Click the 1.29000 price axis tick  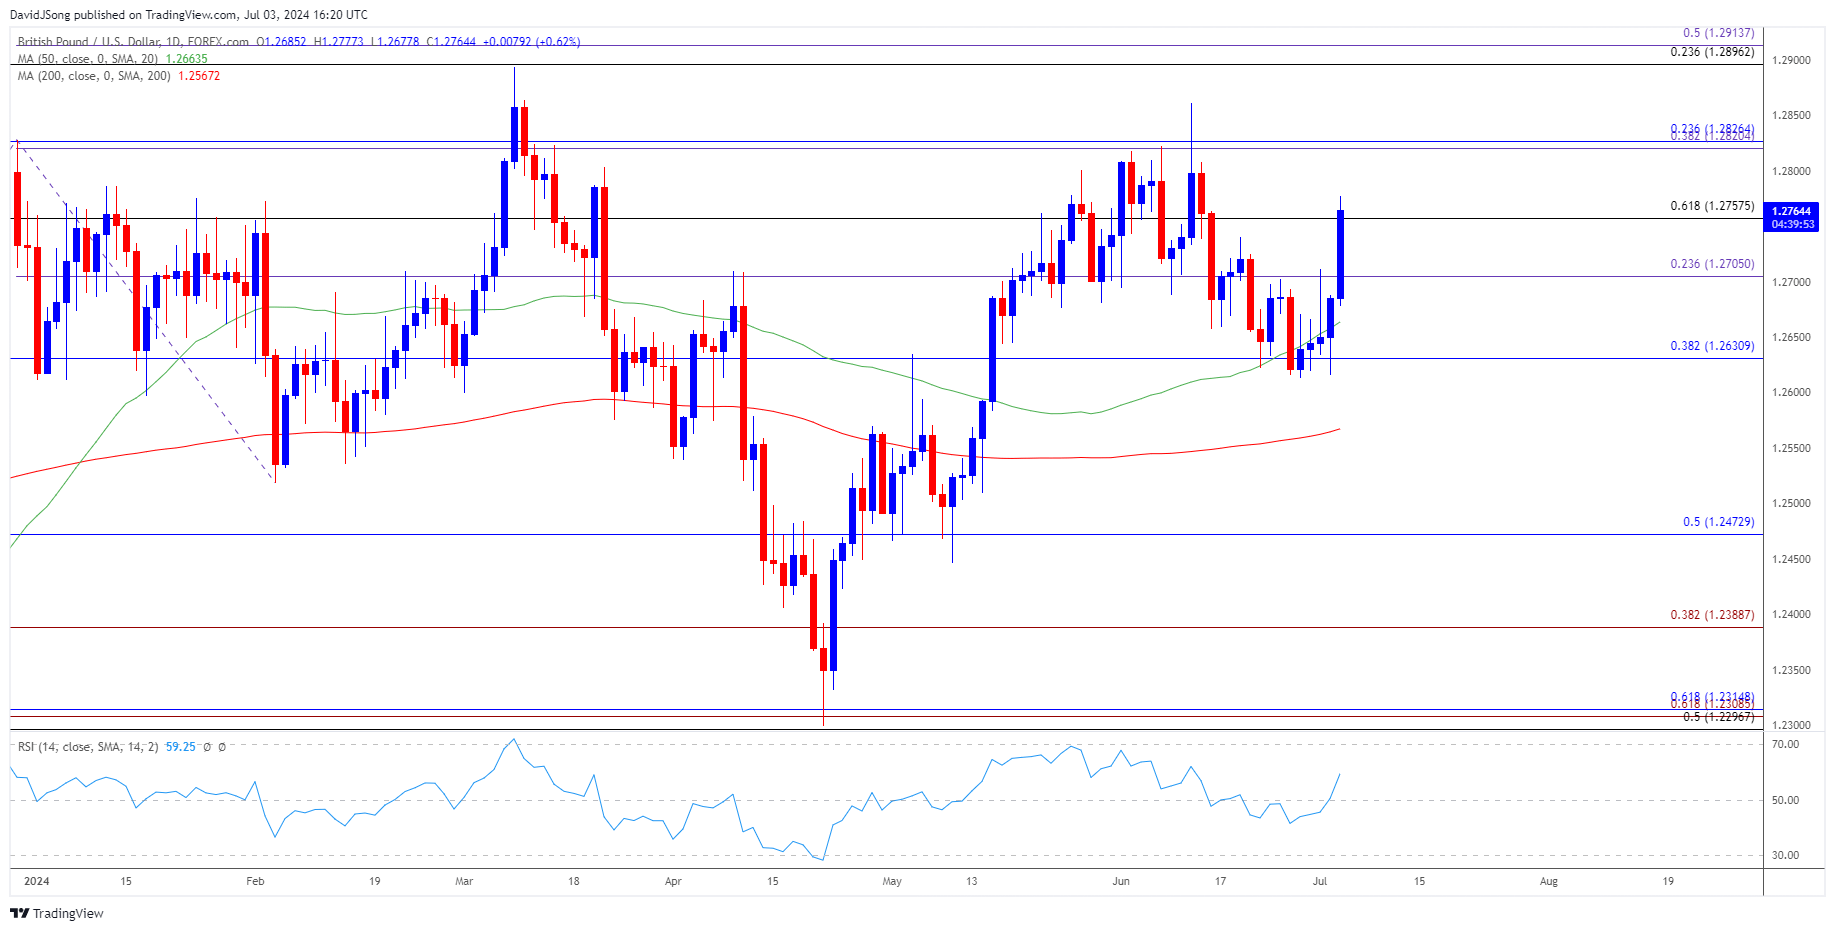(x=1791, y=61)
